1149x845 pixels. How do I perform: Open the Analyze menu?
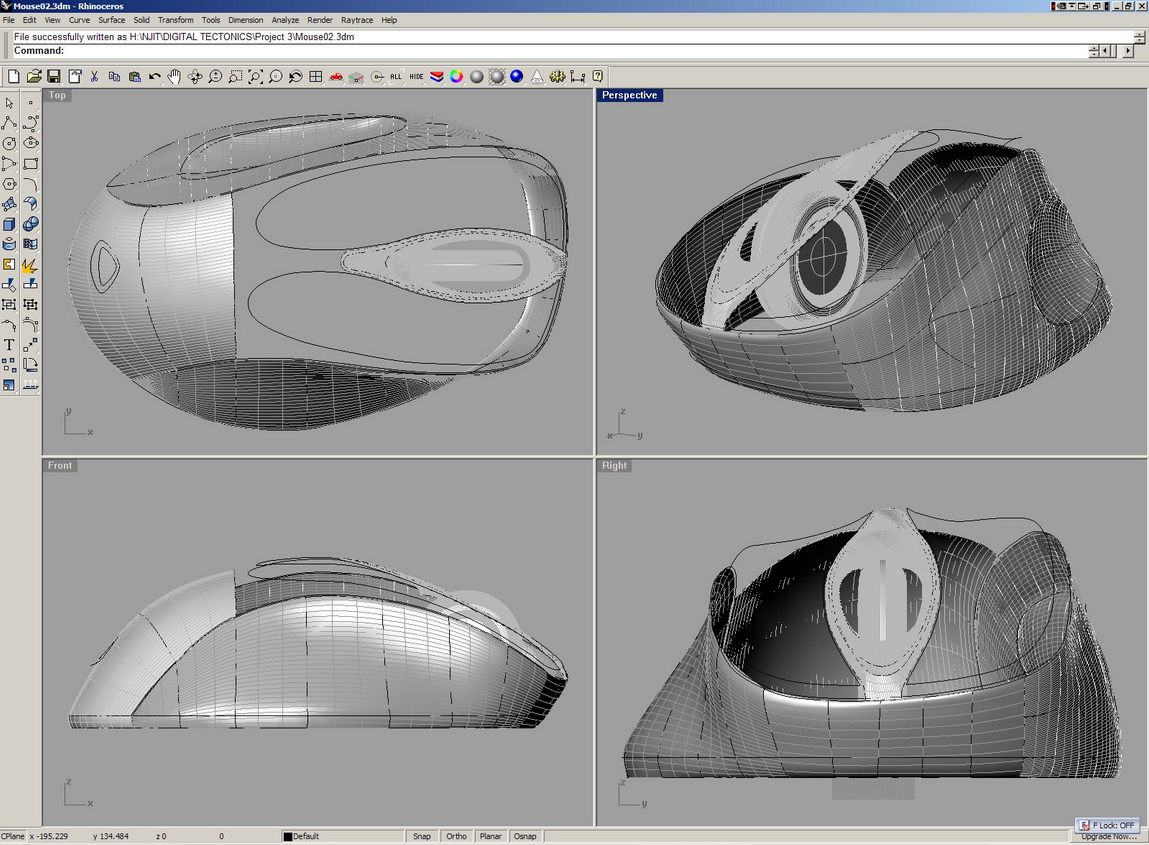coord(285,20)
